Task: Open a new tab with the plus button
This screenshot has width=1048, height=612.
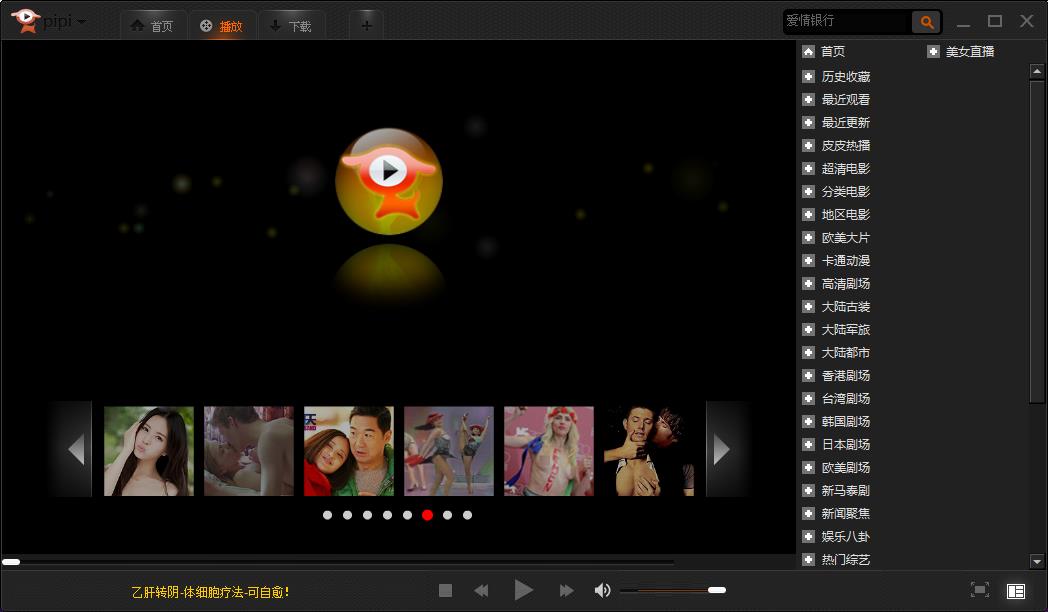Action: click(365, 24)
